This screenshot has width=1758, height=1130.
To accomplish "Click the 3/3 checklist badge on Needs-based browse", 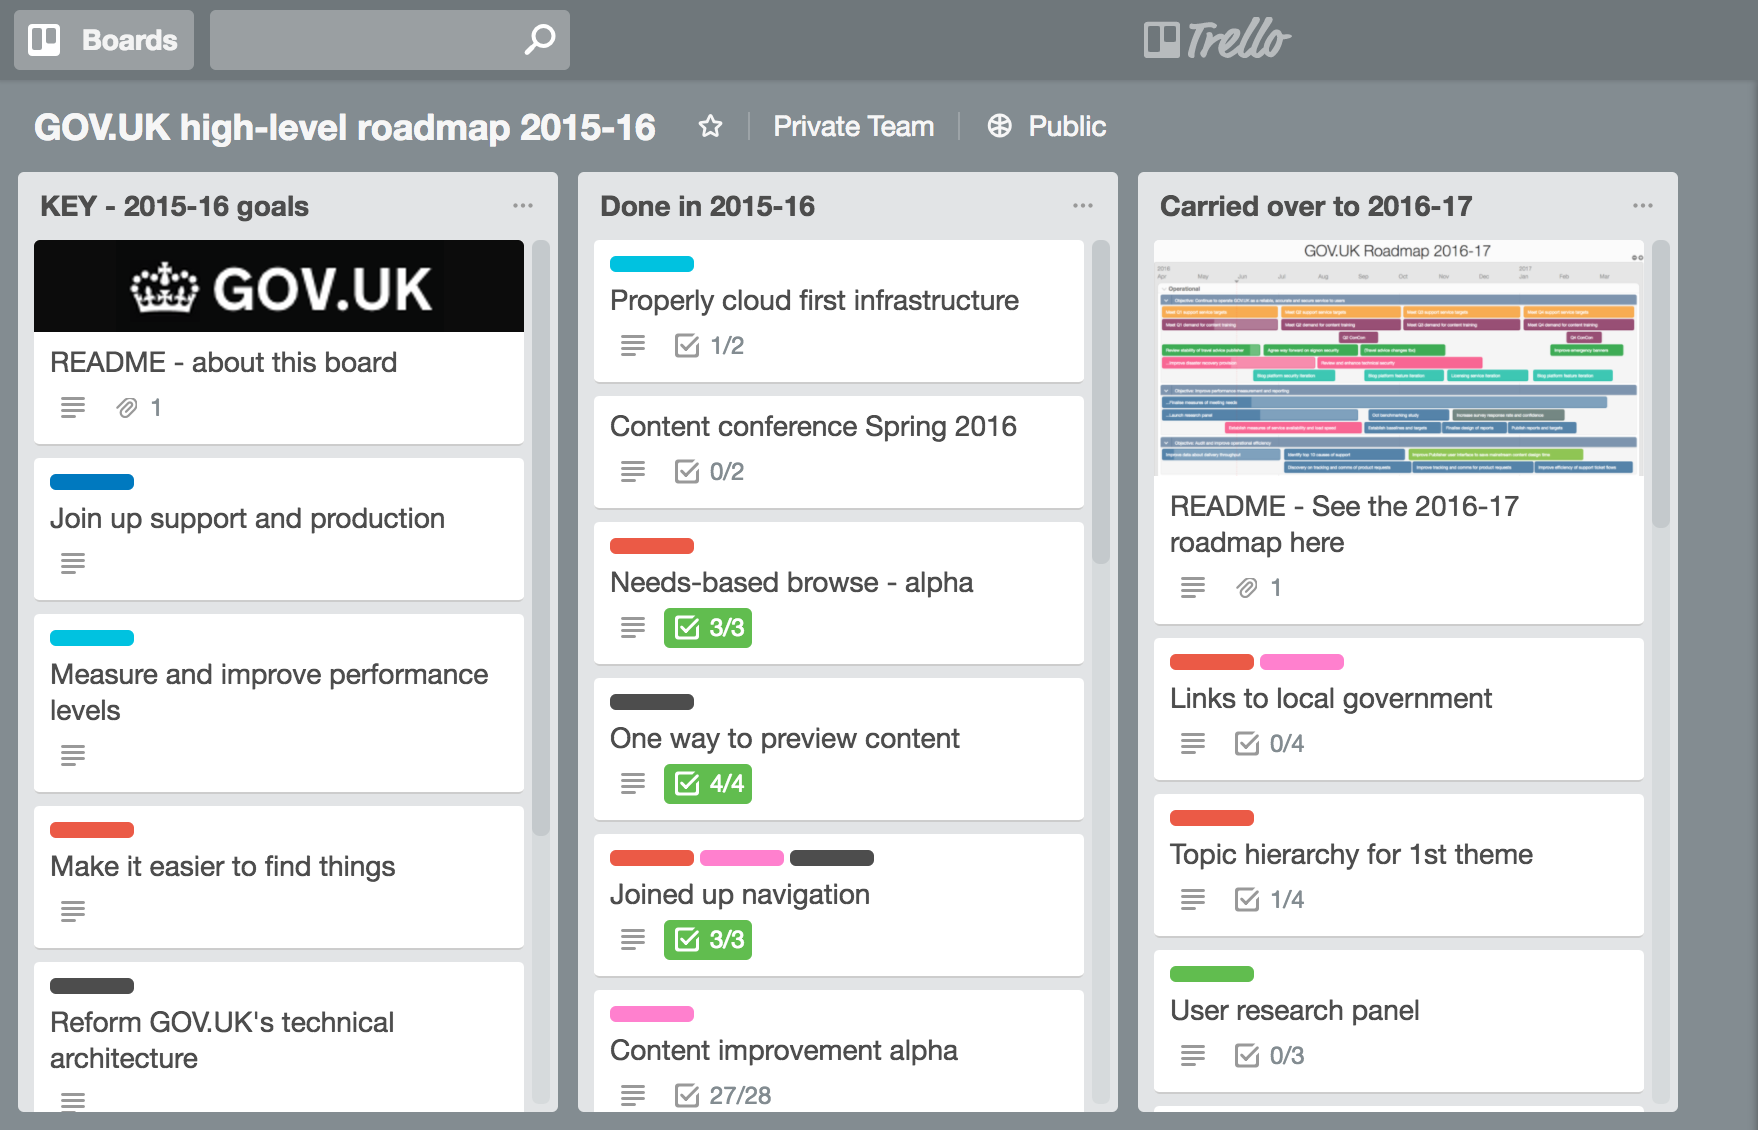I will 708,628.
